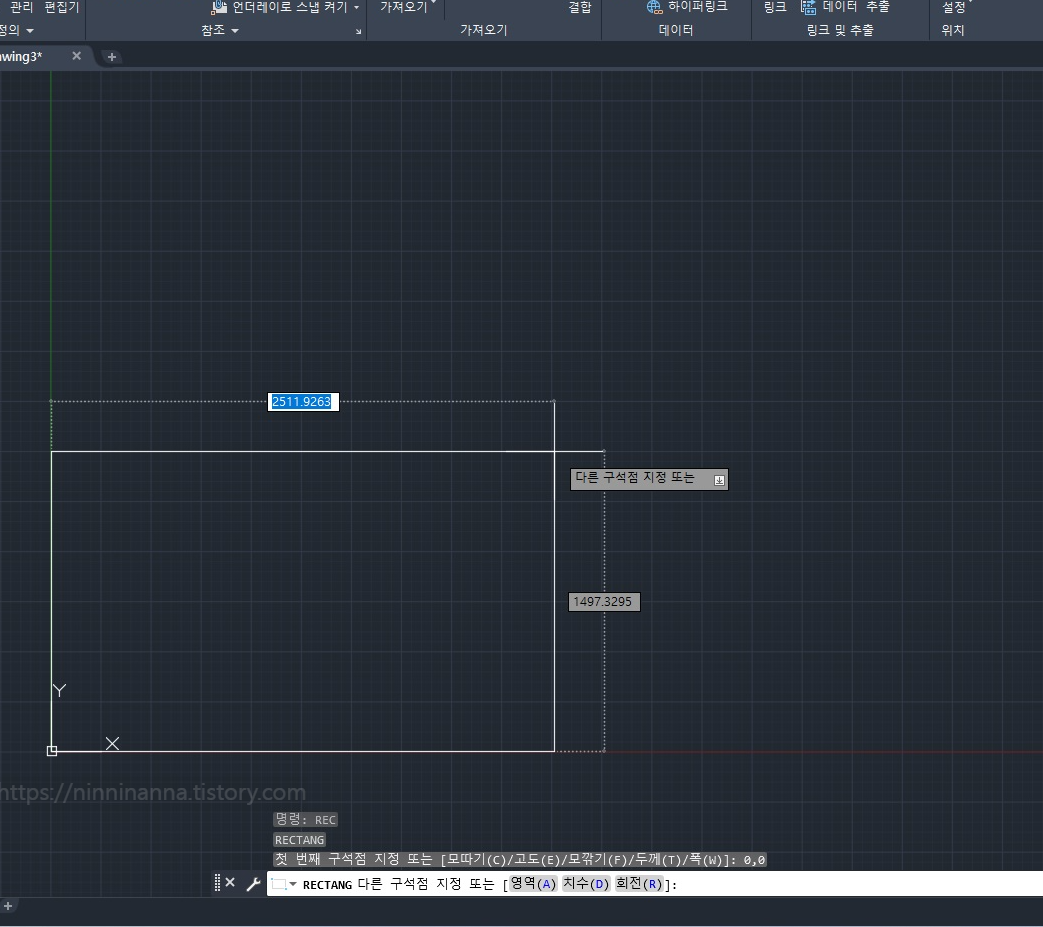Open command line customize wrench
1043x927 pixels.
click(253, 884)
